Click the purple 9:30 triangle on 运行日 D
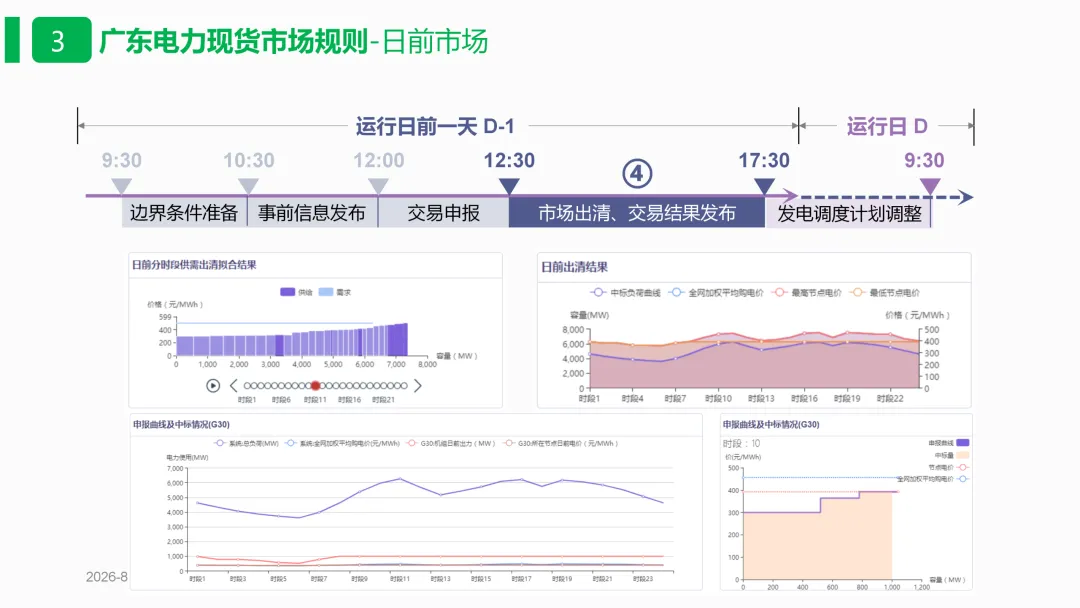 click(930, 186)
